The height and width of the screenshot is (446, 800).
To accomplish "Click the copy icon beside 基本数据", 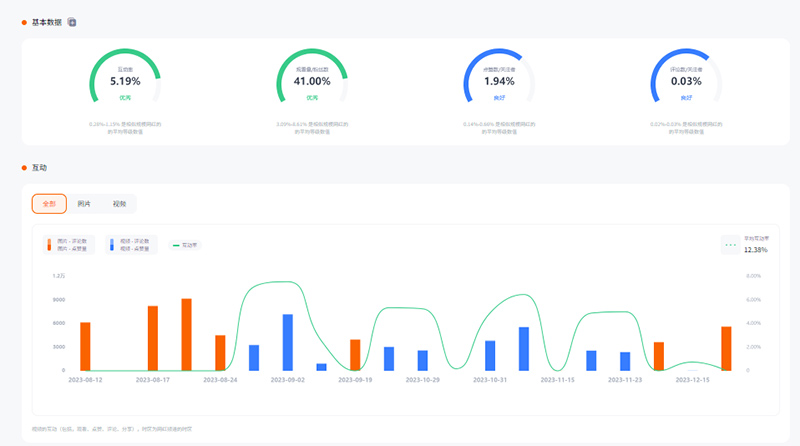I will [x=72, y=22].
